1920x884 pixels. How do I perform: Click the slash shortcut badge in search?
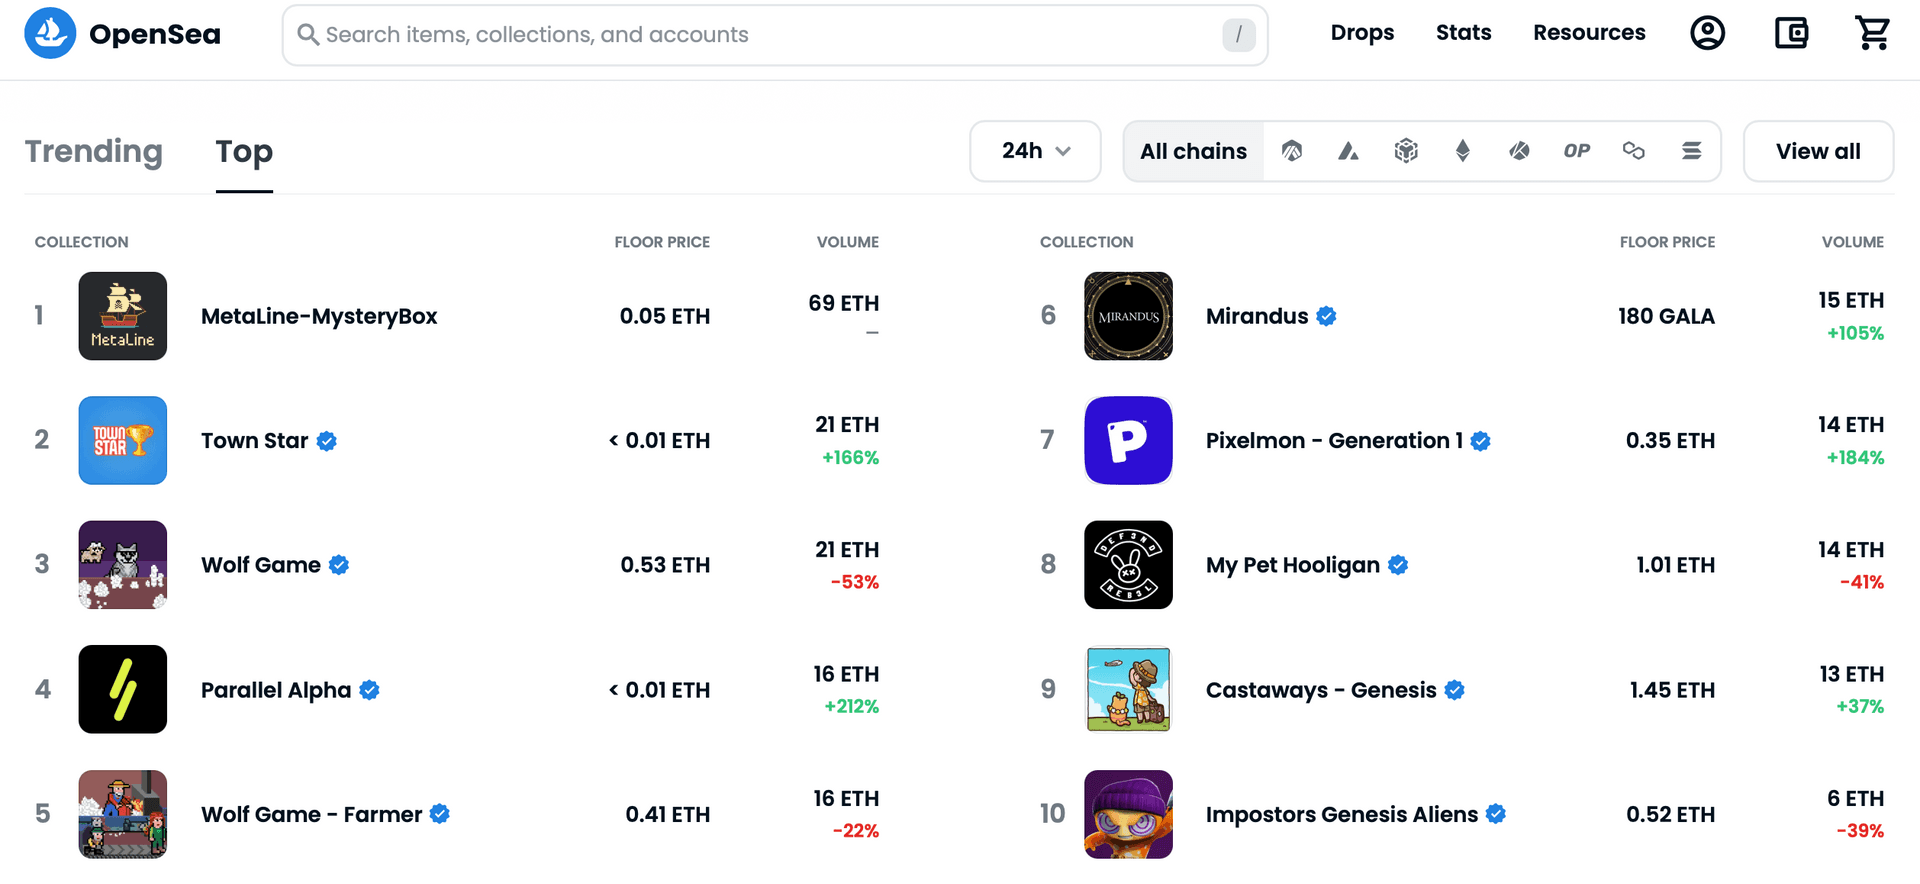pyautogui.click(x=1239, y=35)
